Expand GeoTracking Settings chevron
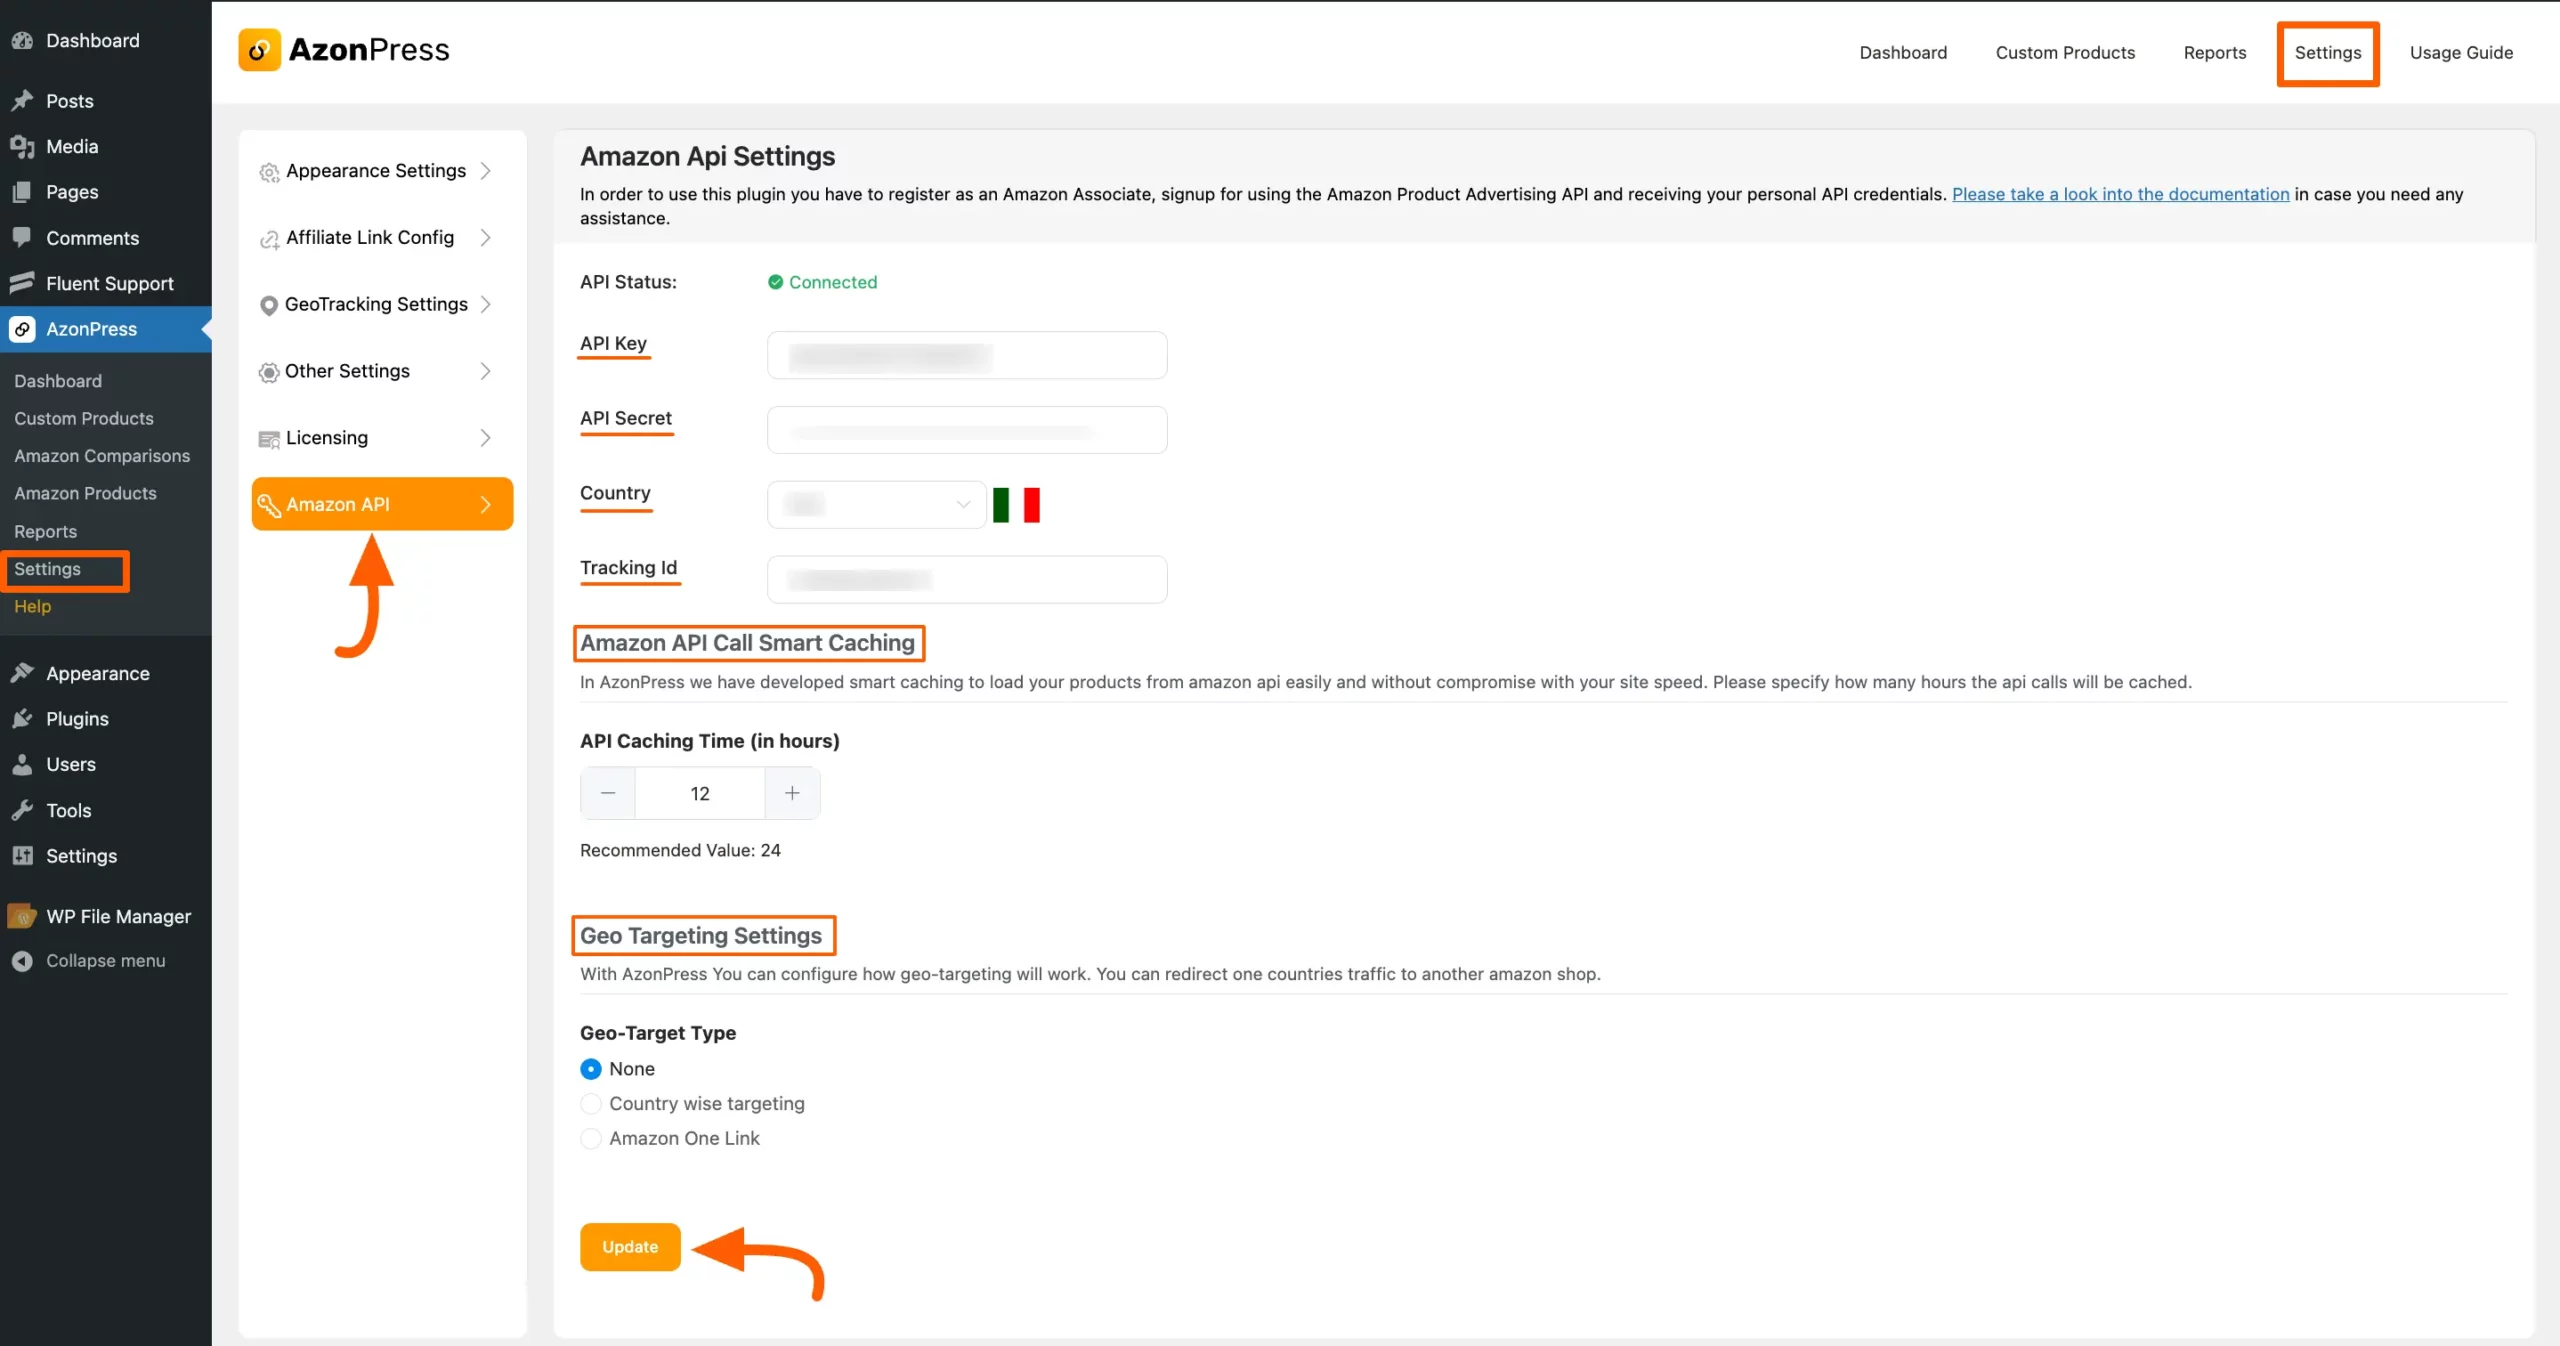The image size is (2560, 1346). pos(486,304)
